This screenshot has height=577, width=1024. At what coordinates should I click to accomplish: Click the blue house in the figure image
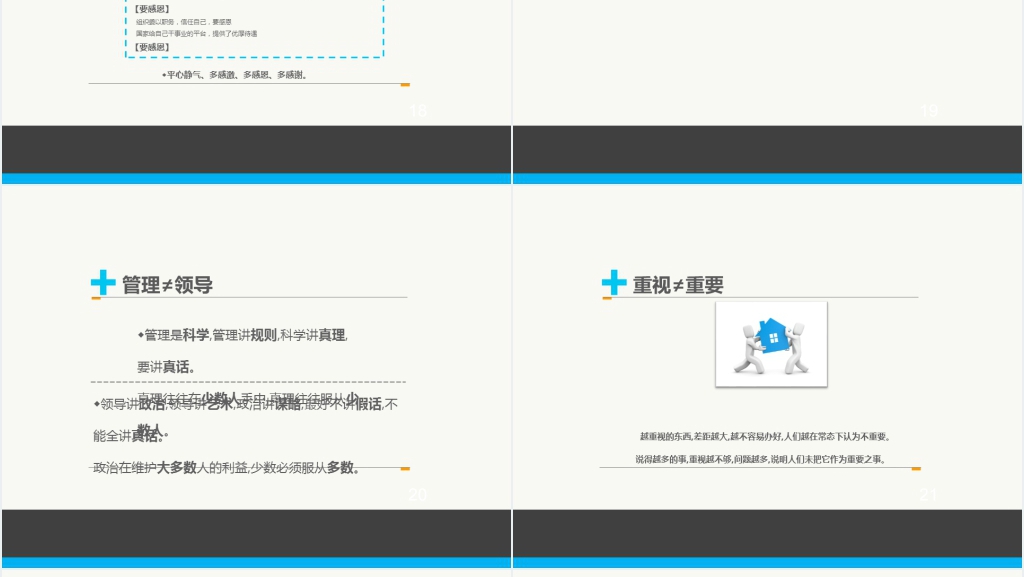[x=771, y=339]
